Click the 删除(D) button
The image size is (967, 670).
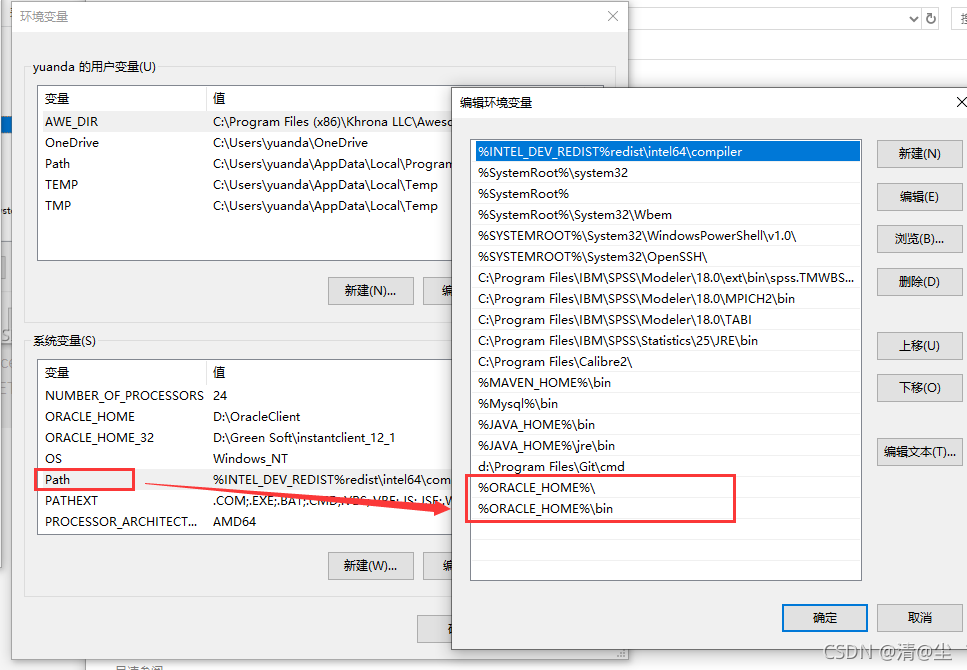[x=919, y=282]
